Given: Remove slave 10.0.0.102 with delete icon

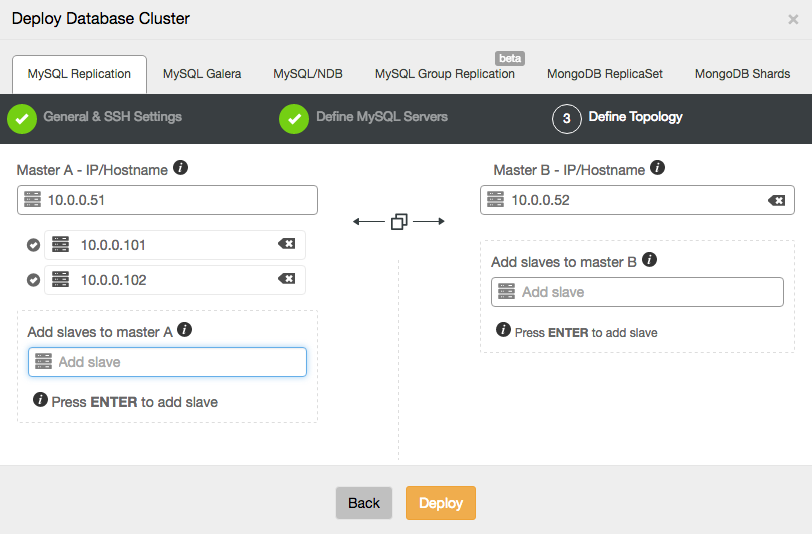Looking at the screenshot, I should (286, 279).
